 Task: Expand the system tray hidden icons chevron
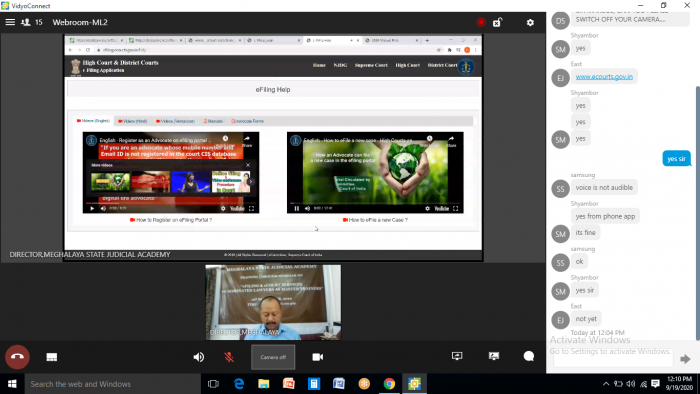(606, 384)
